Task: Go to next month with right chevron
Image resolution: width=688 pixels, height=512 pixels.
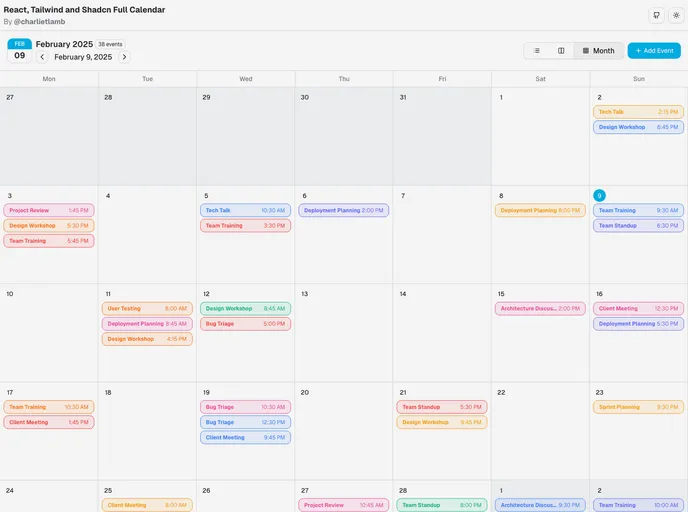Action: (x=124, y=57)
